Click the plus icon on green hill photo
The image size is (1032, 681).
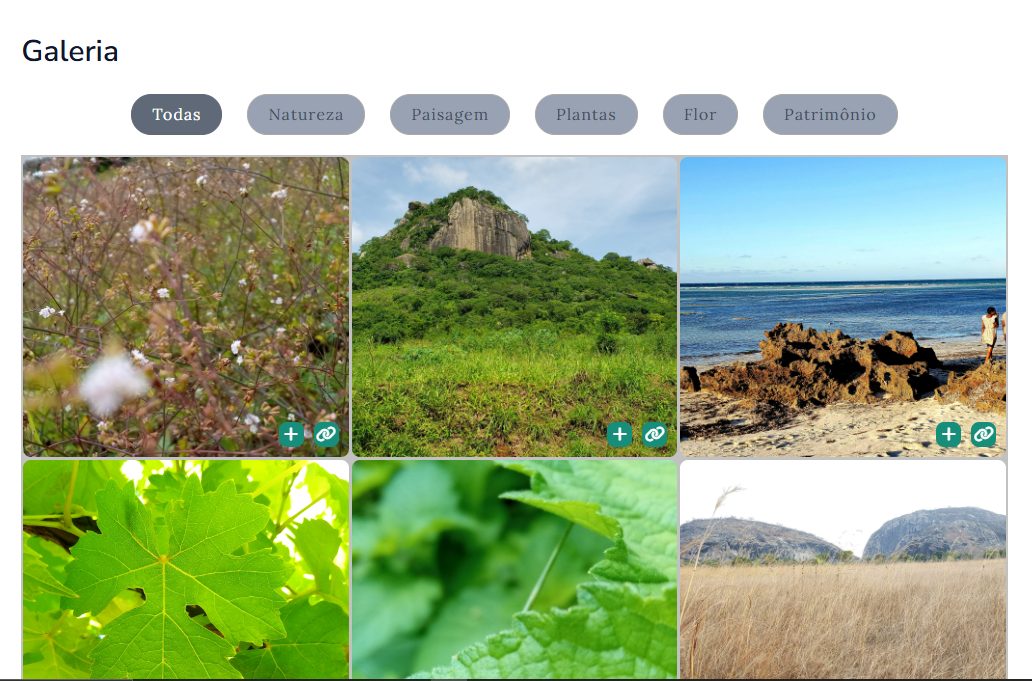point(620,434)
